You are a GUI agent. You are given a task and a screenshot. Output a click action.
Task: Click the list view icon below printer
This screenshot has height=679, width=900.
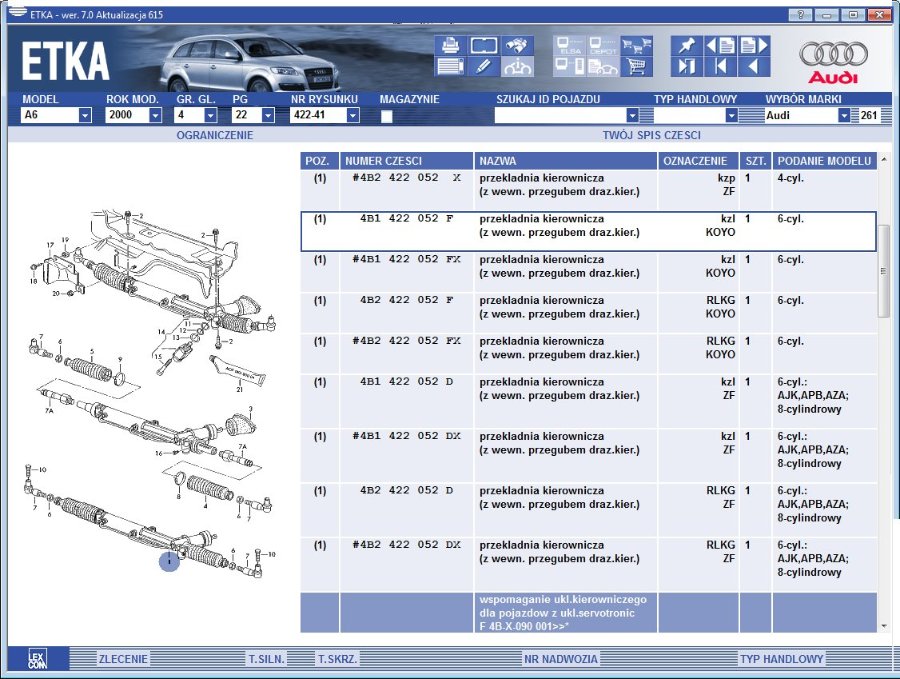[x=451, y=67]
